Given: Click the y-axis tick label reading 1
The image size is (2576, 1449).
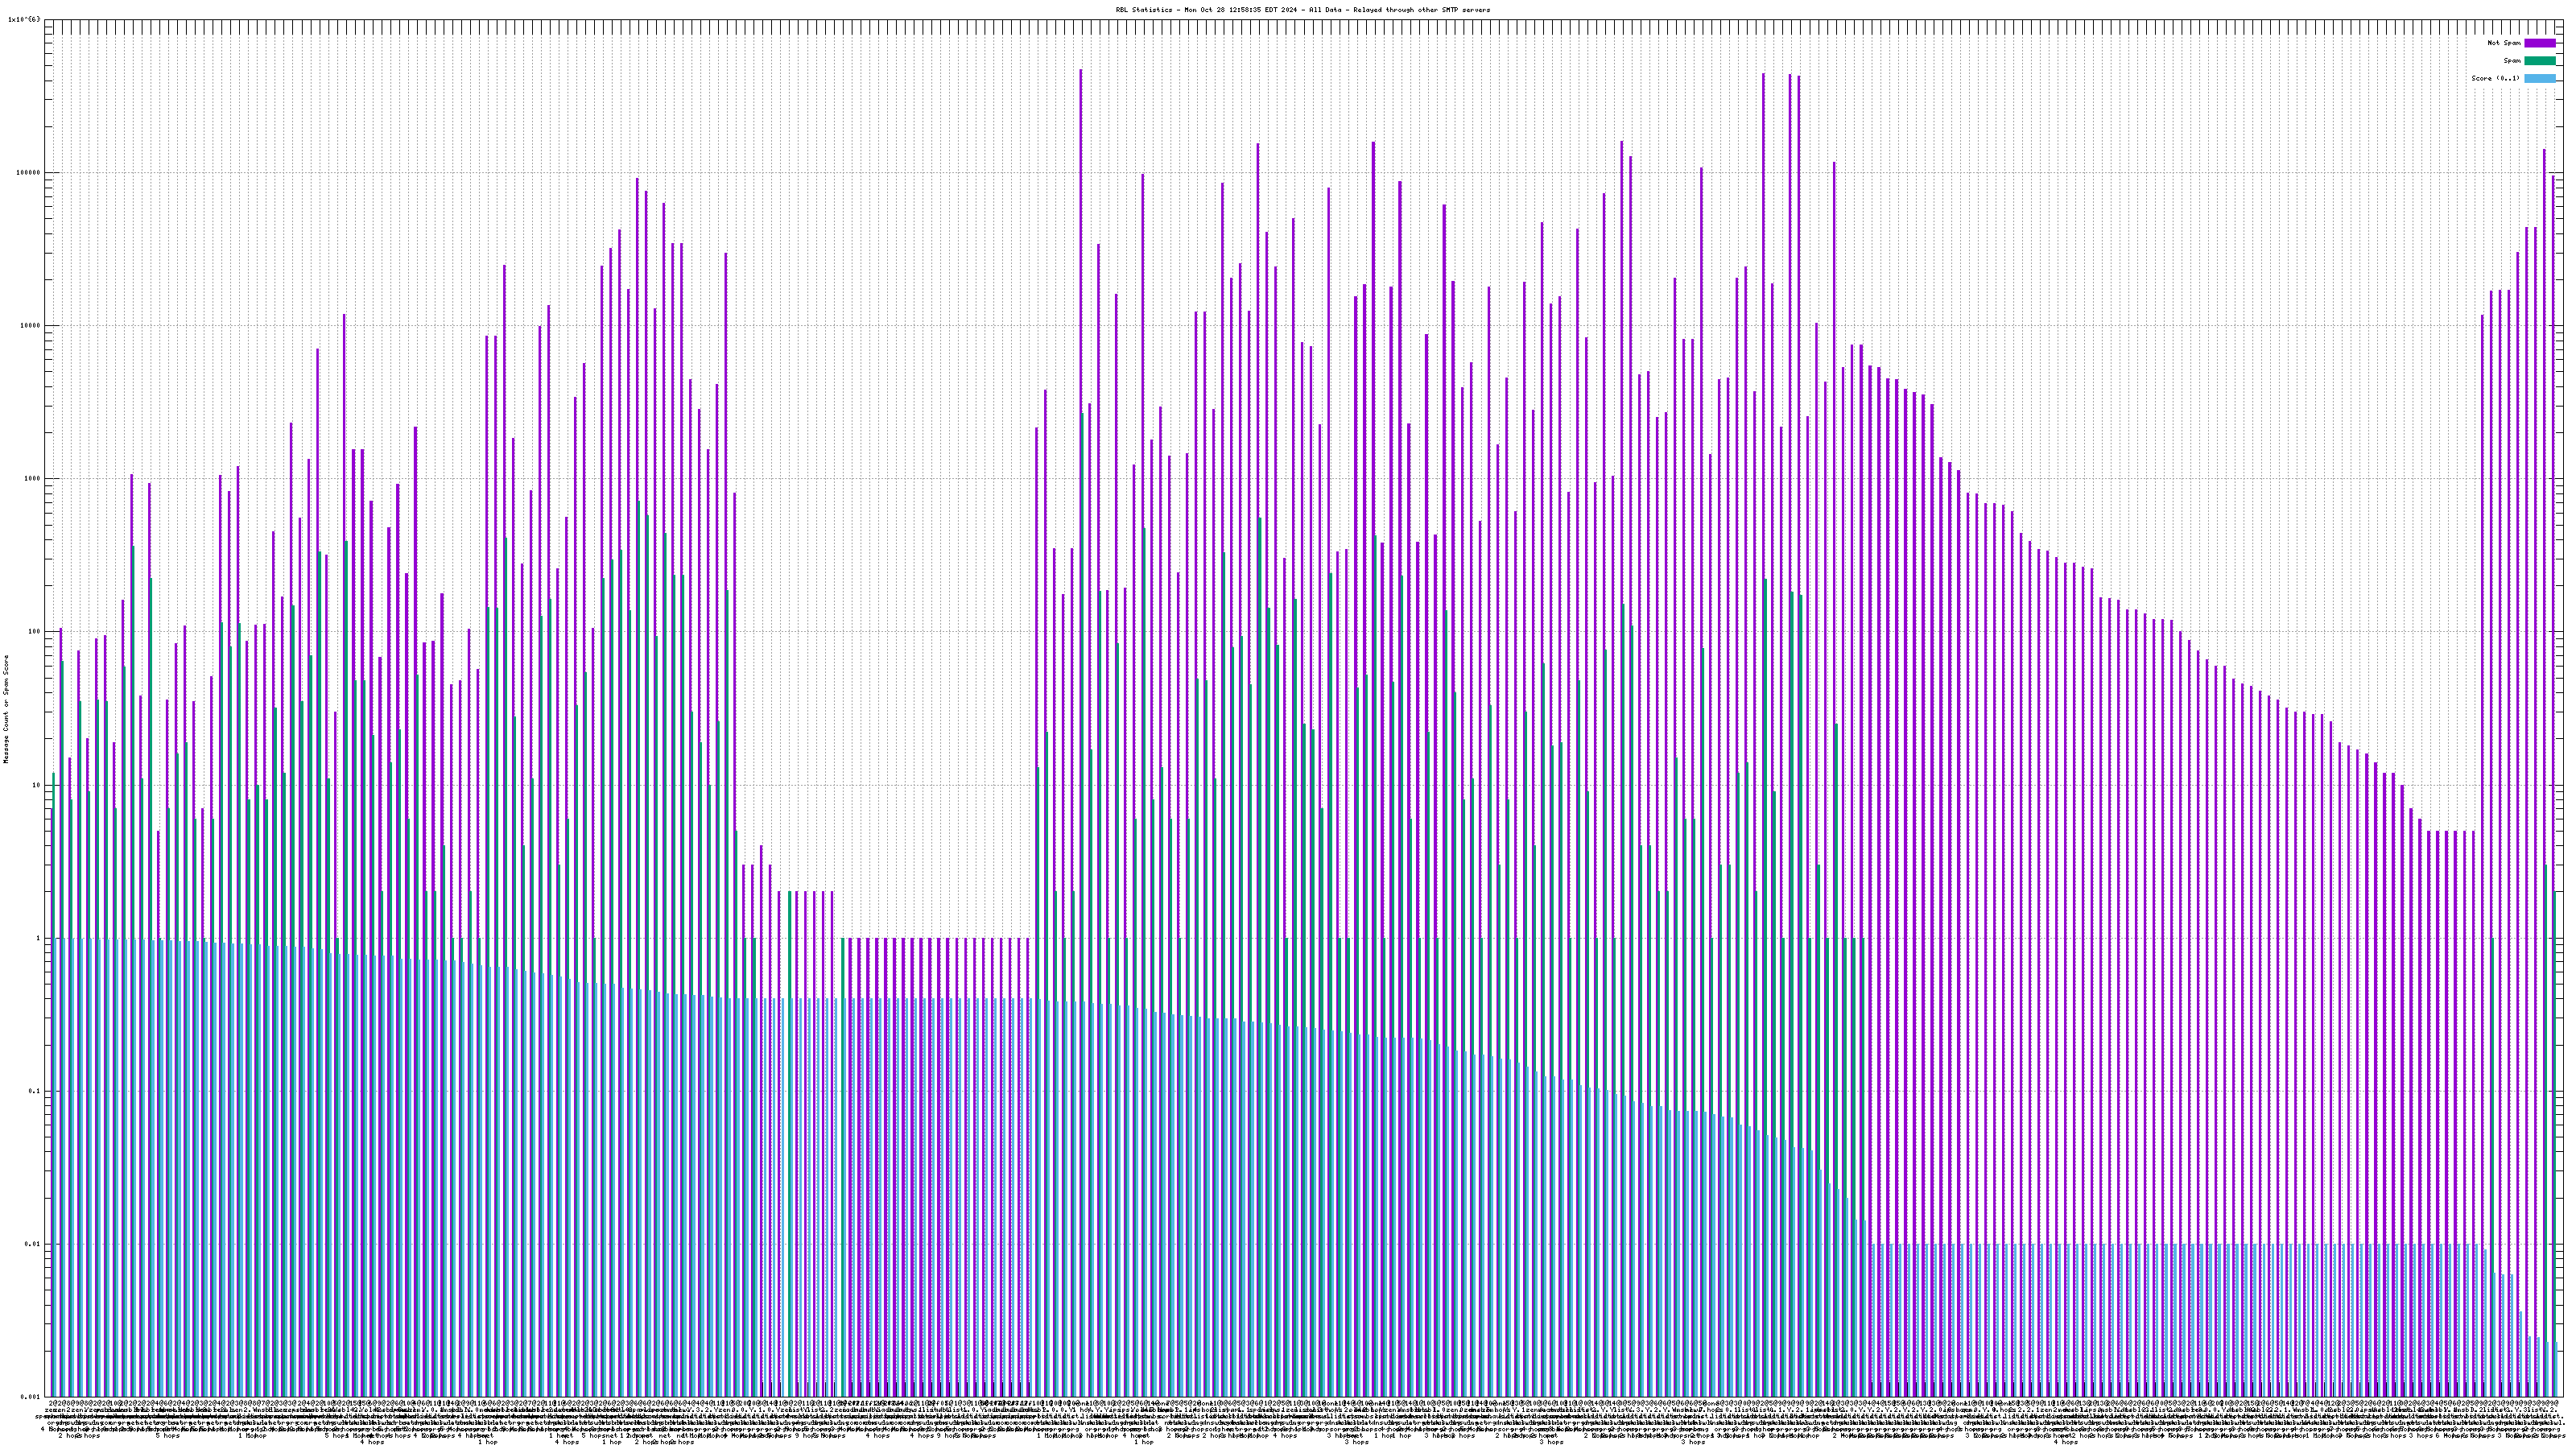Looking at the screenshot, I should click(39, 937).
